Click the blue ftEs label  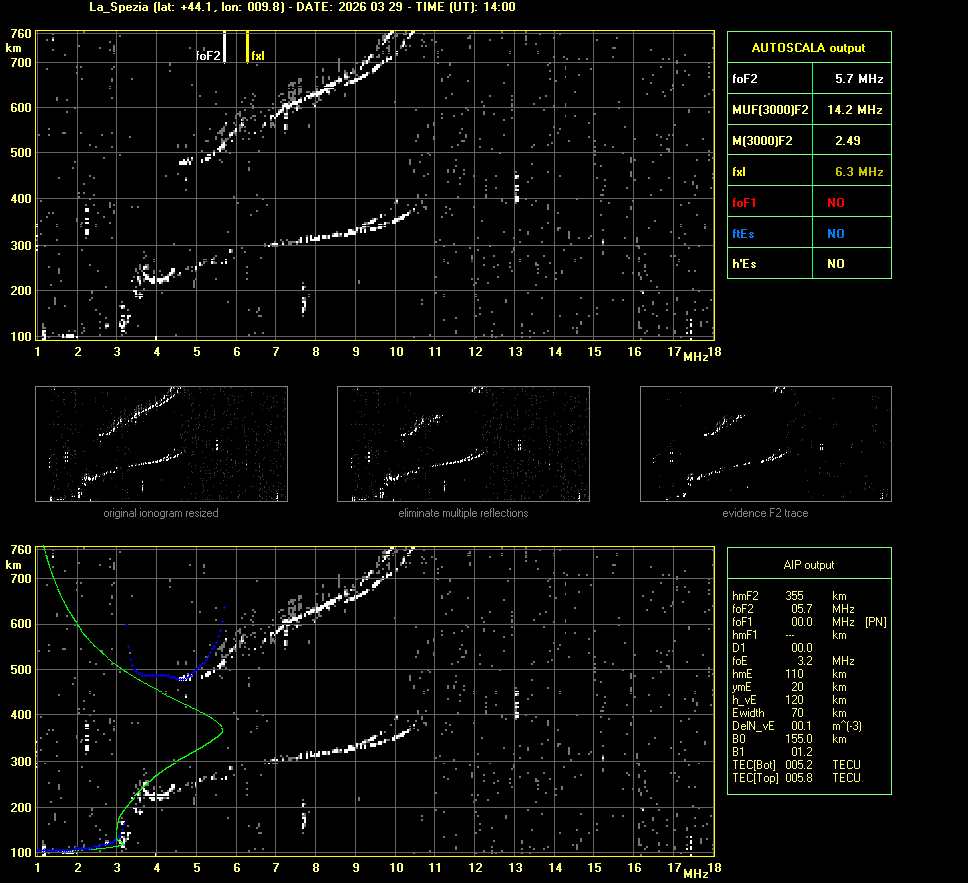tap(744, 233)
